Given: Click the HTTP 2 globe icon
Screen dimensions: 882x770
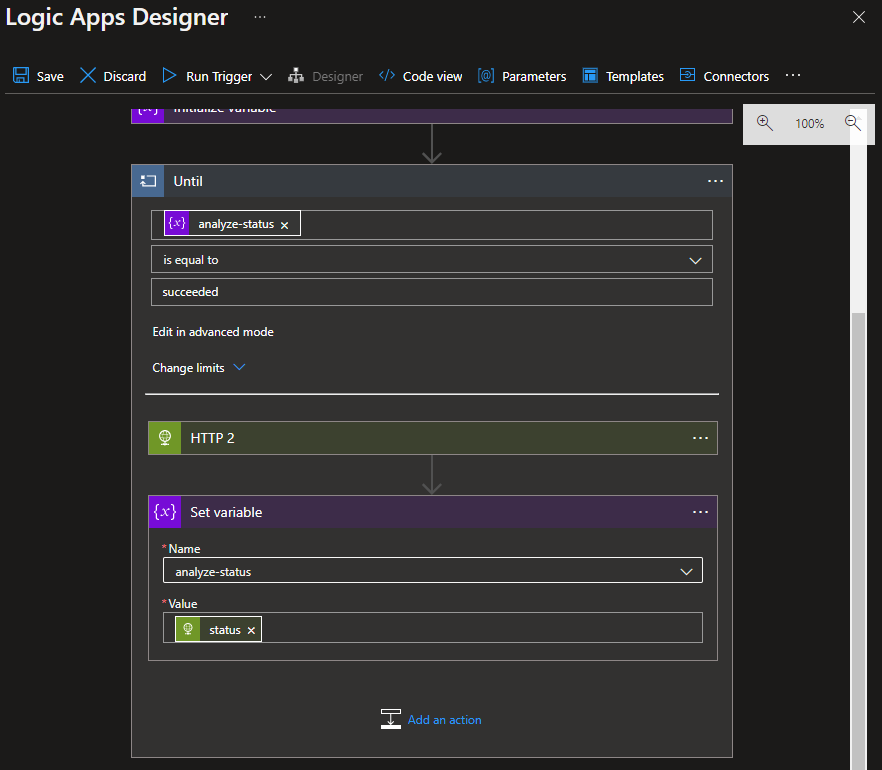Looking at the screenshot, I should click(x=165, y=438).
